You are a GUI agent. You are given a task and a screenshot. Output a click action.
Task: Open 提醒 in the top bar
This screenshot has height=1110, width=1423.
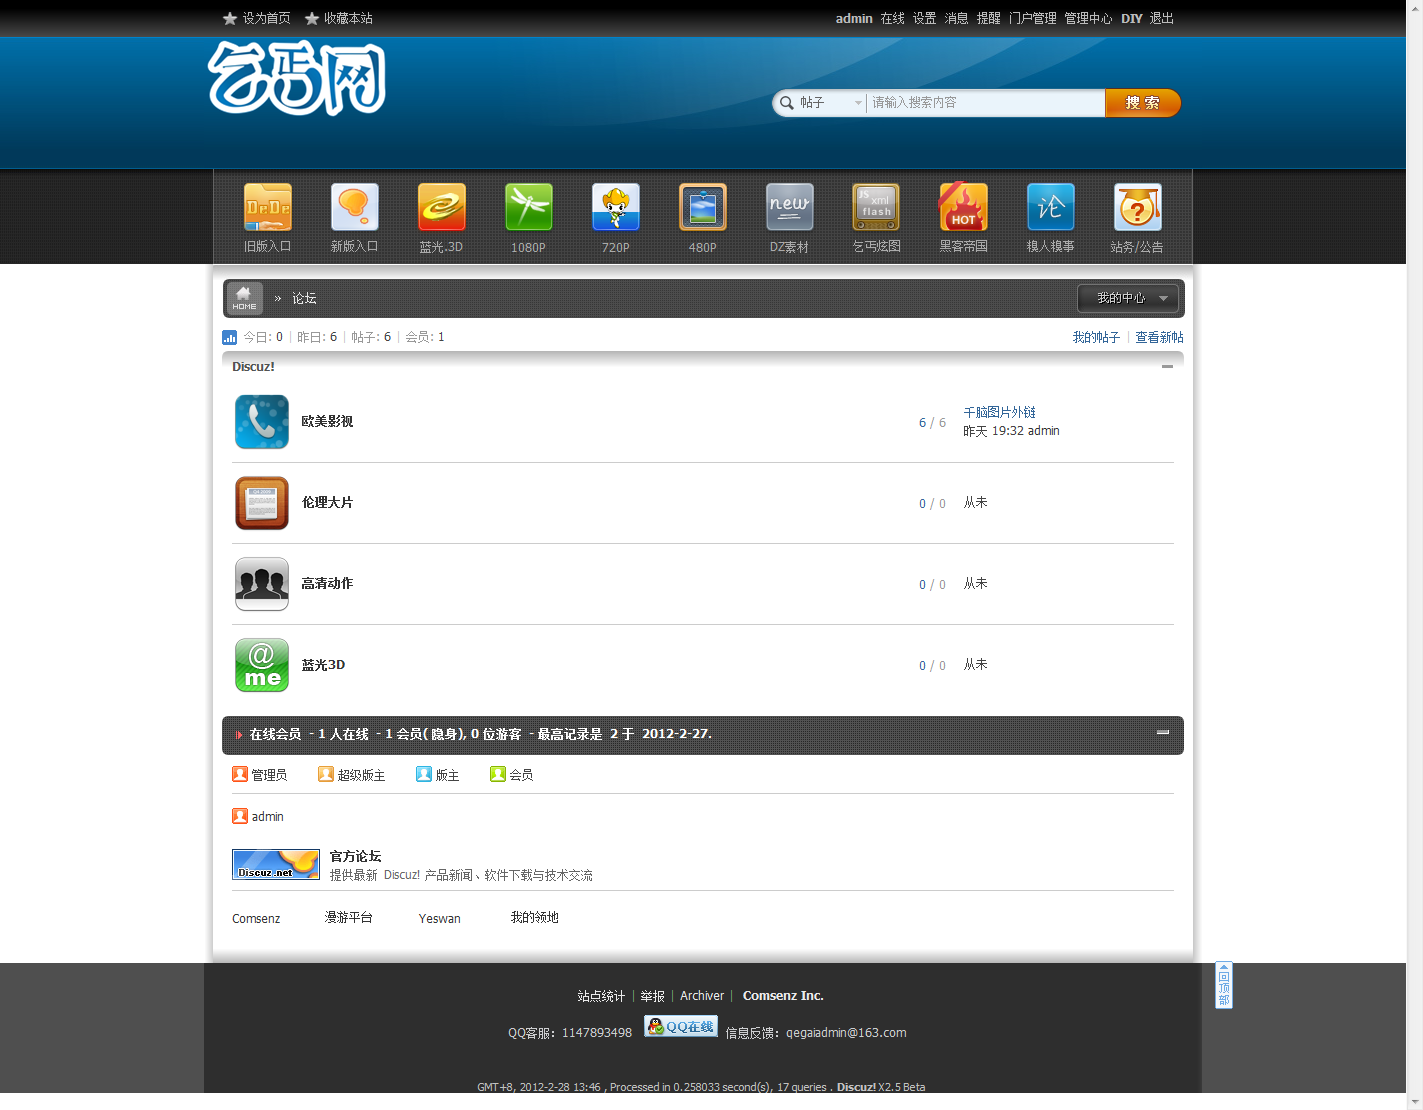(989, 18)
